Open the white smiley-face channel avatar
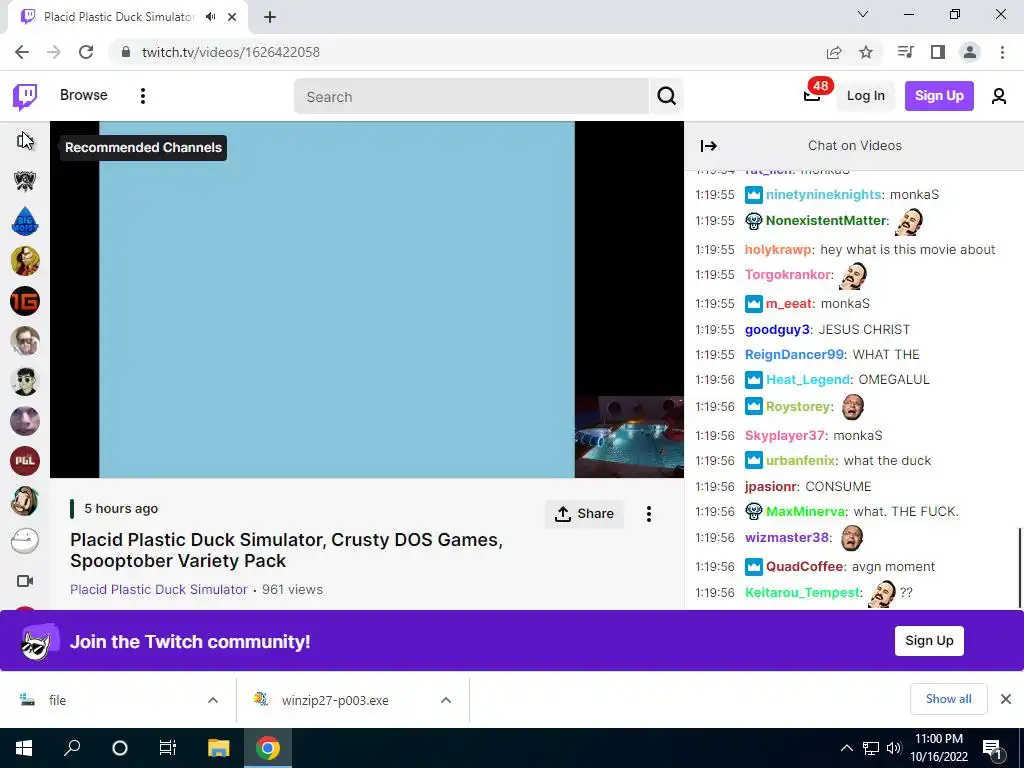The width and height of the screenshot is (1024, 768). [25, 541]
